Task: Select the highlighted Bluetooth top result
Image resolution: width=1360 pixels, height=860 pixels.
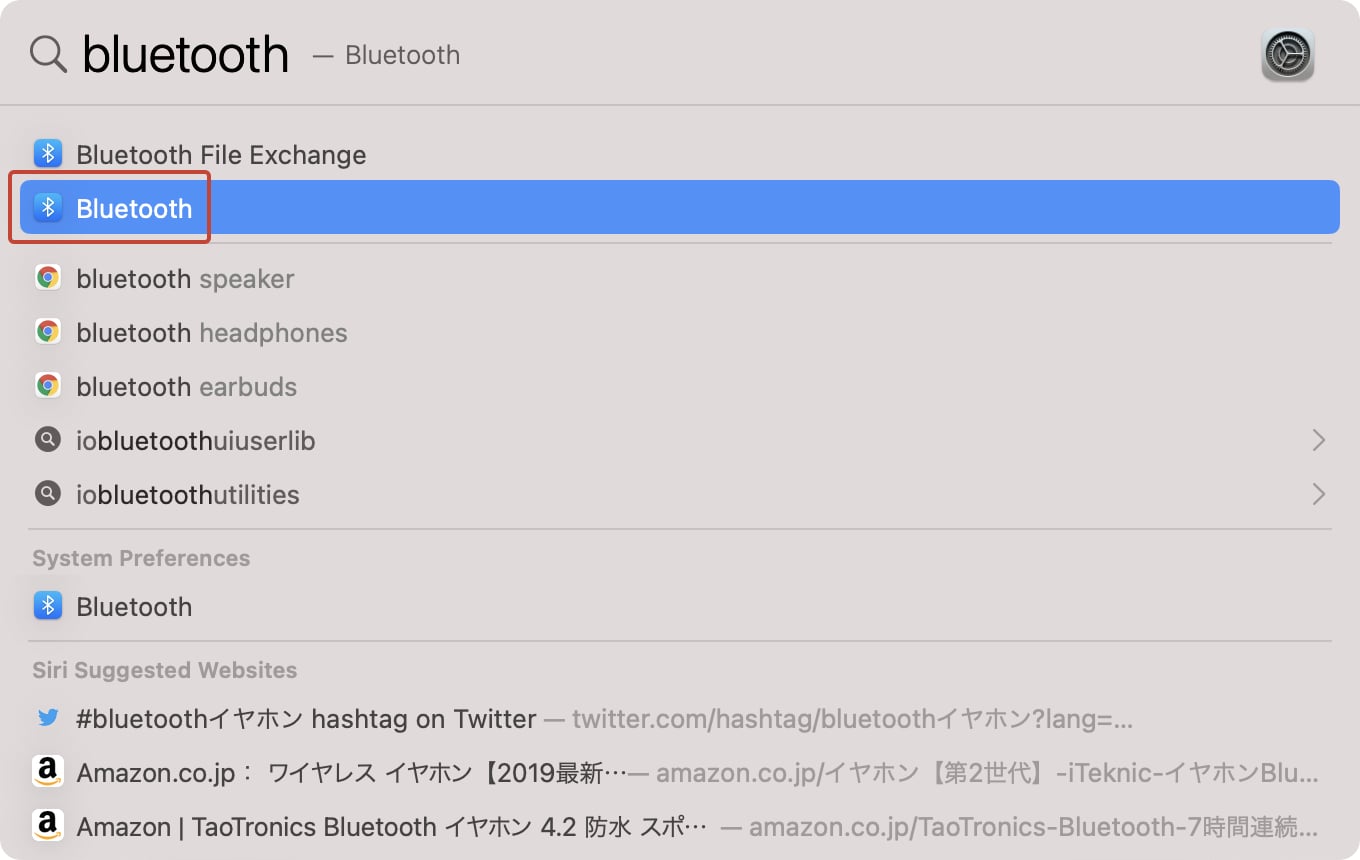Action: point(134,208)
